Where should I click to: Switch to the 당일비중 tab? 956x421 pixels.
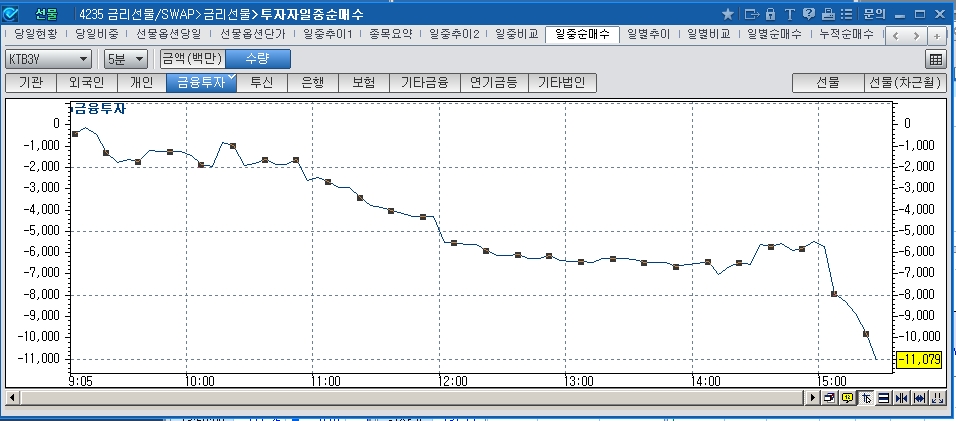[97, 35]
